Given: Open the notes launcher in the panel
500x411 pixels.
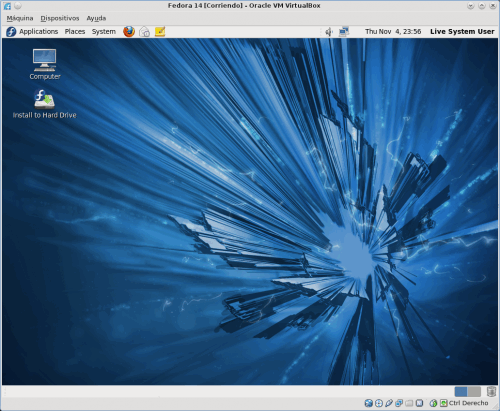Looking at the screenshot, I should pos(160,32).
